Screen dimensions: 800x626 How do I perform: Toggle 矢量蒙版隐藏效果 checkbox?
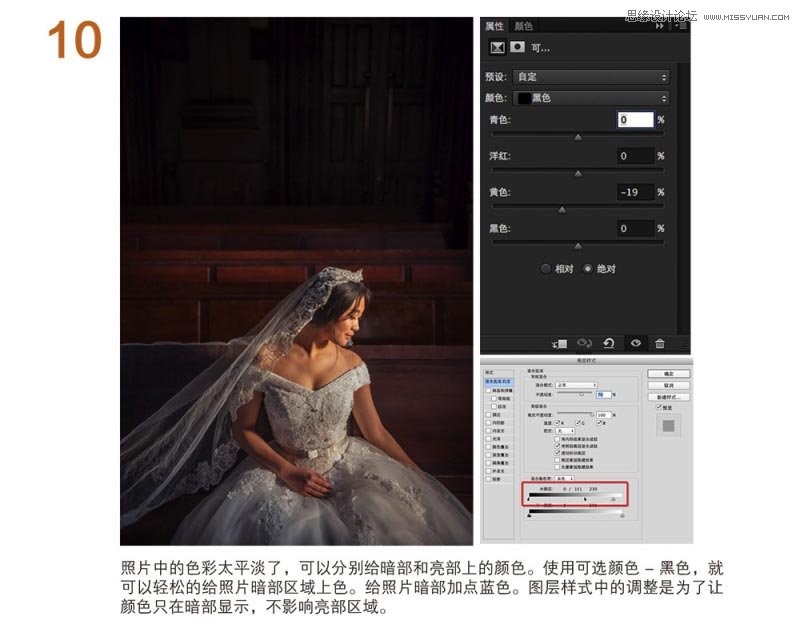point(557,467)
